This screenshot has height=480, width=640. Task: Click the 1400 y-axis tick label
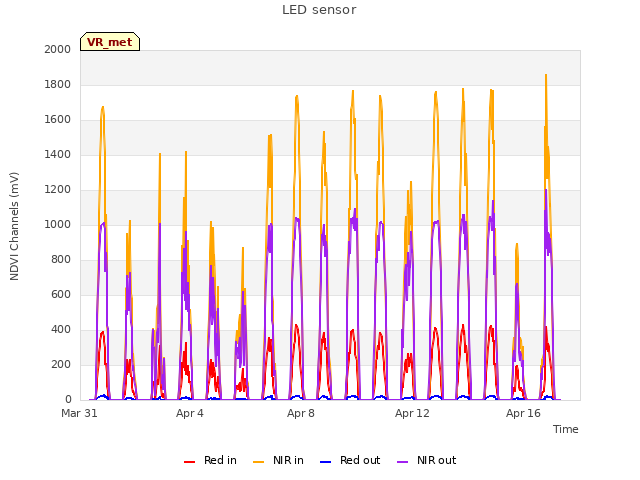click(x=58, y=154)
